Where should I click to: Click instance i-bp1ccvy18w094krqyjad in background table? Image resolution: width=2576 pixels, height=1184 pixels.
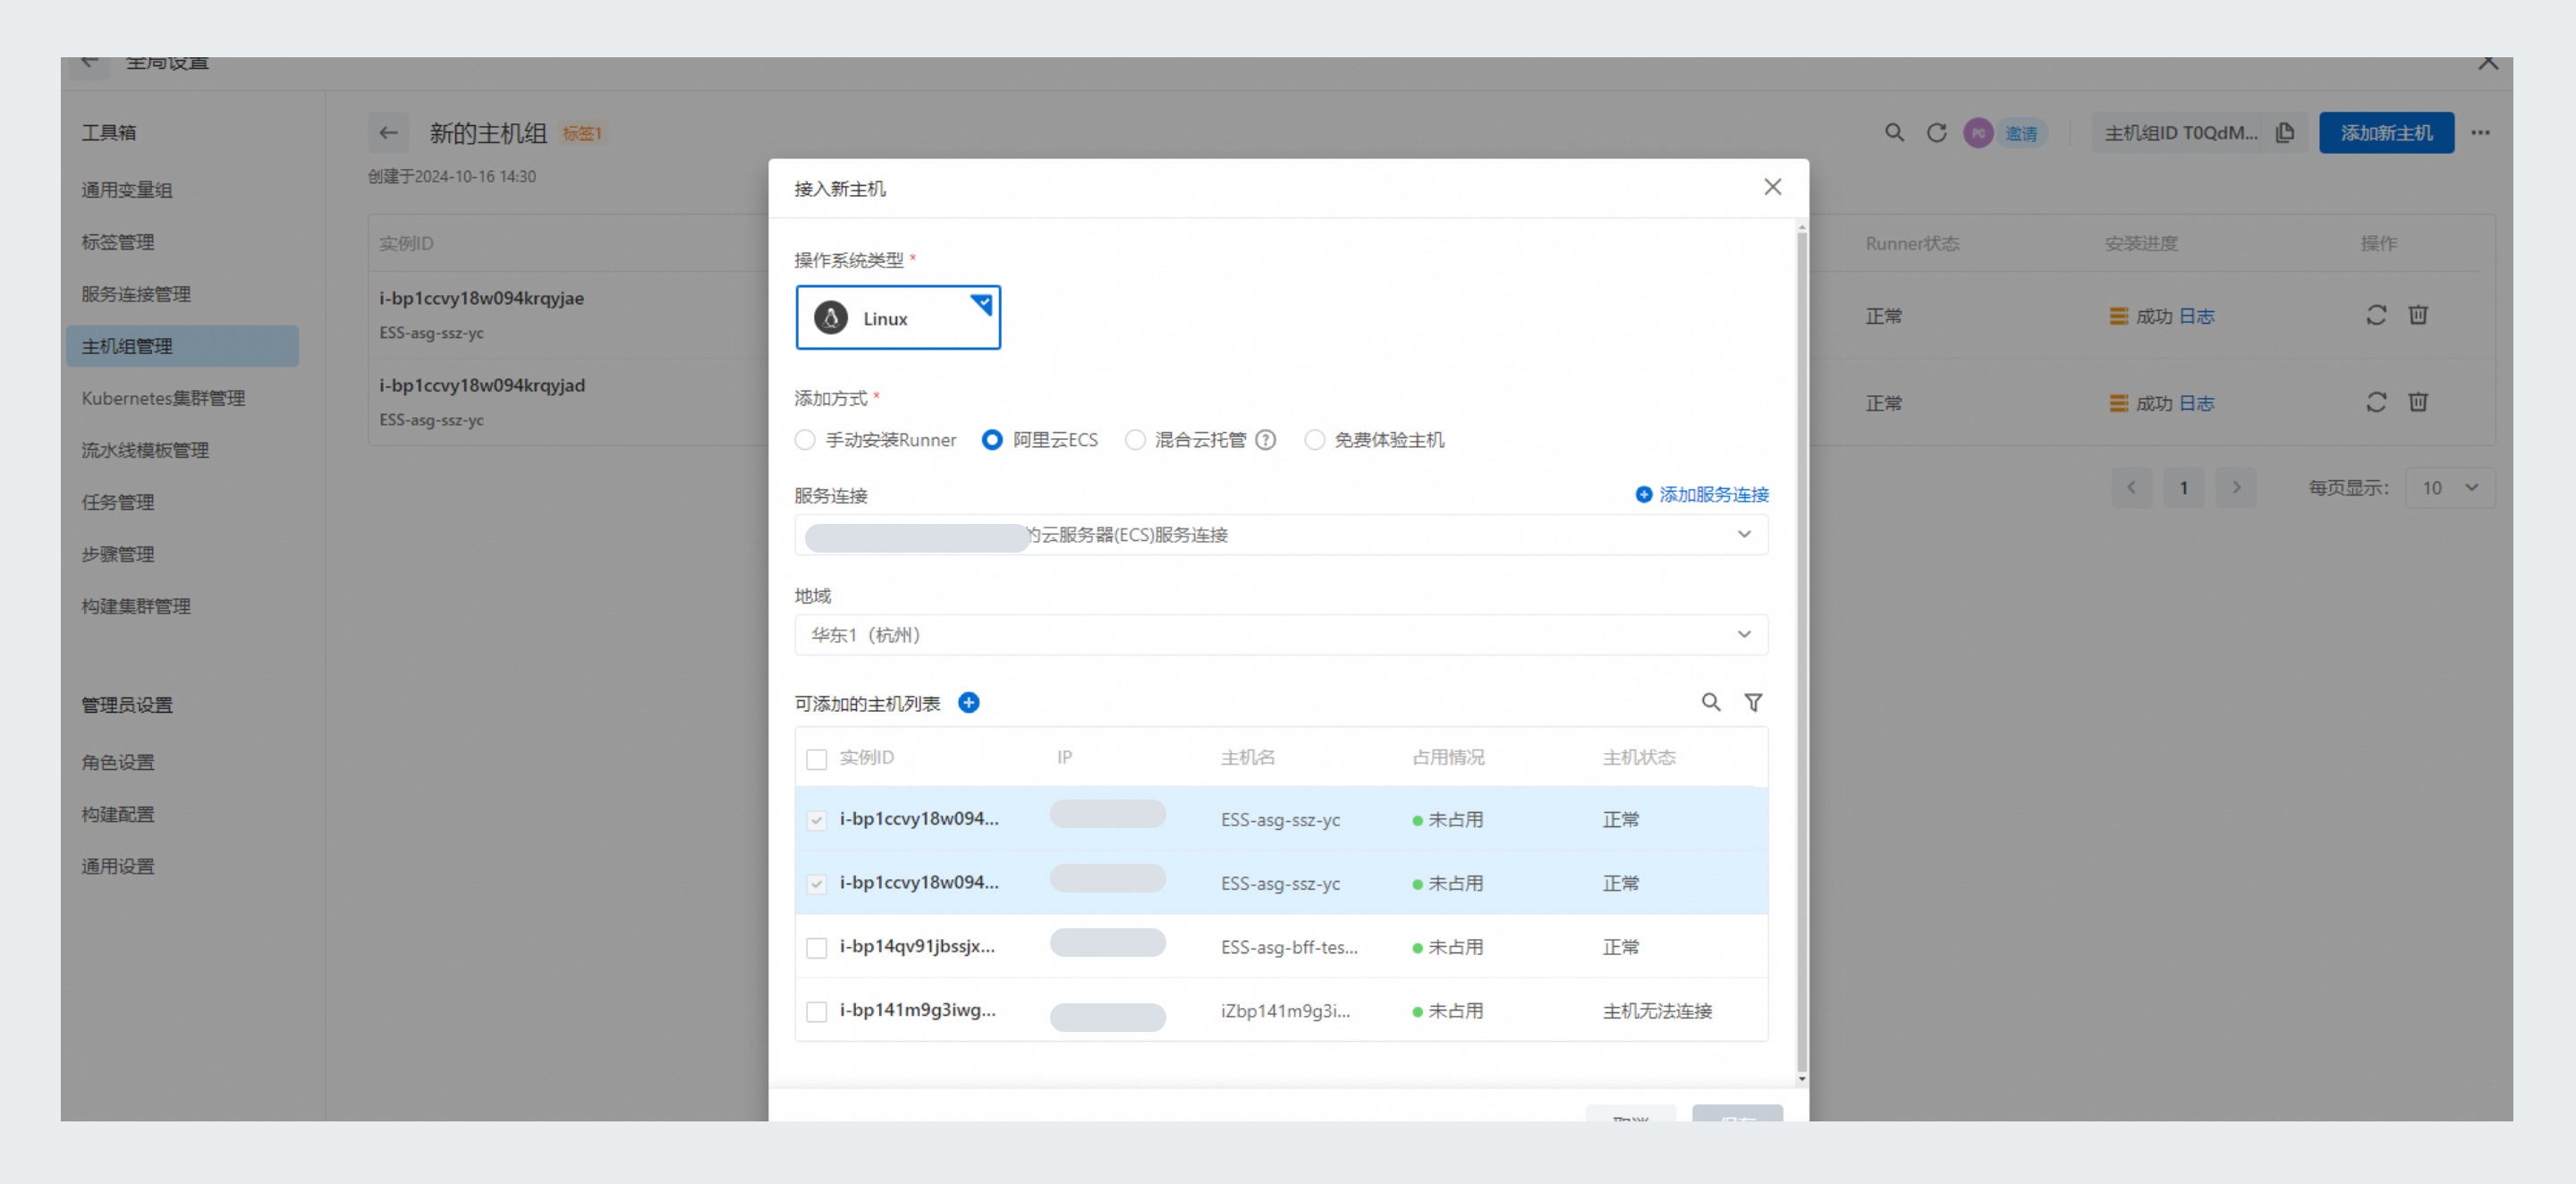(x=482, y=385)
